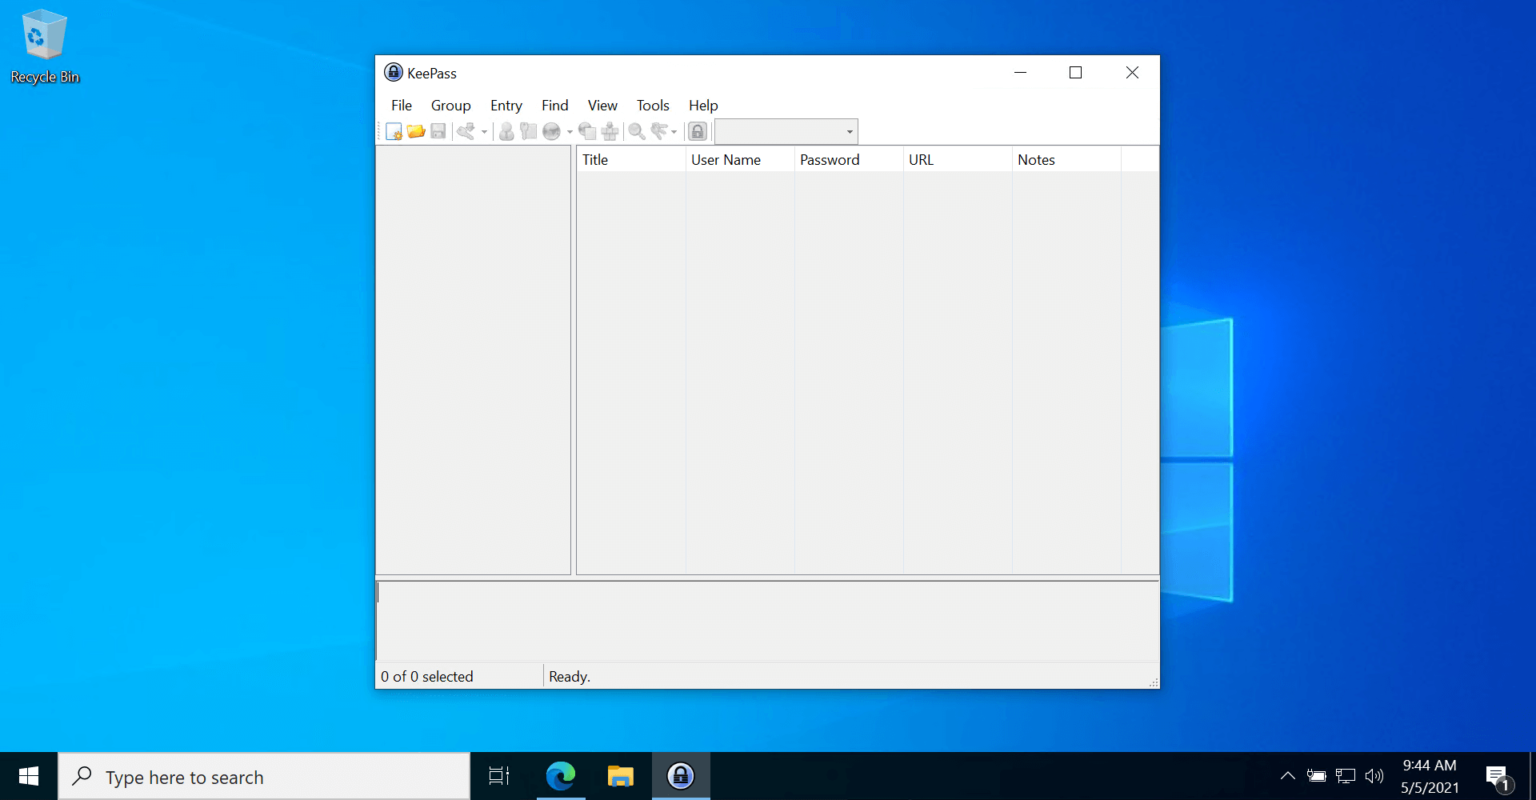Click the Lock Workspace padlock icon

click(x=698, y=132)
